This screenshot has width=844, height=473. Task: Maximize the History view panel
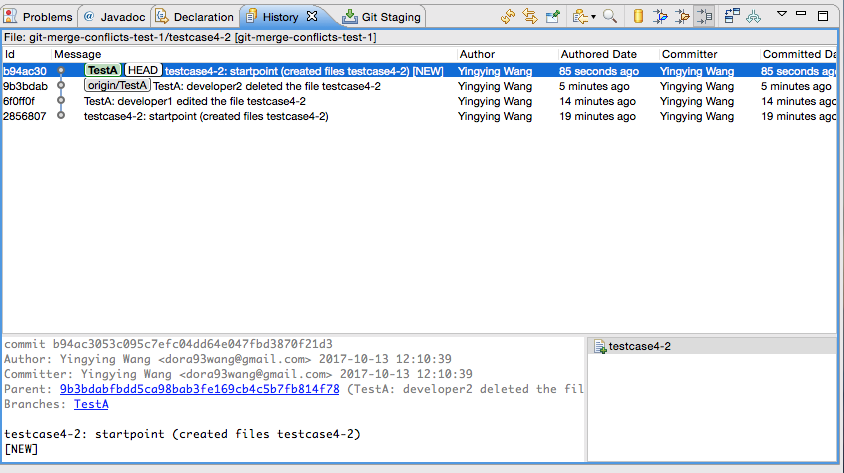823,16
